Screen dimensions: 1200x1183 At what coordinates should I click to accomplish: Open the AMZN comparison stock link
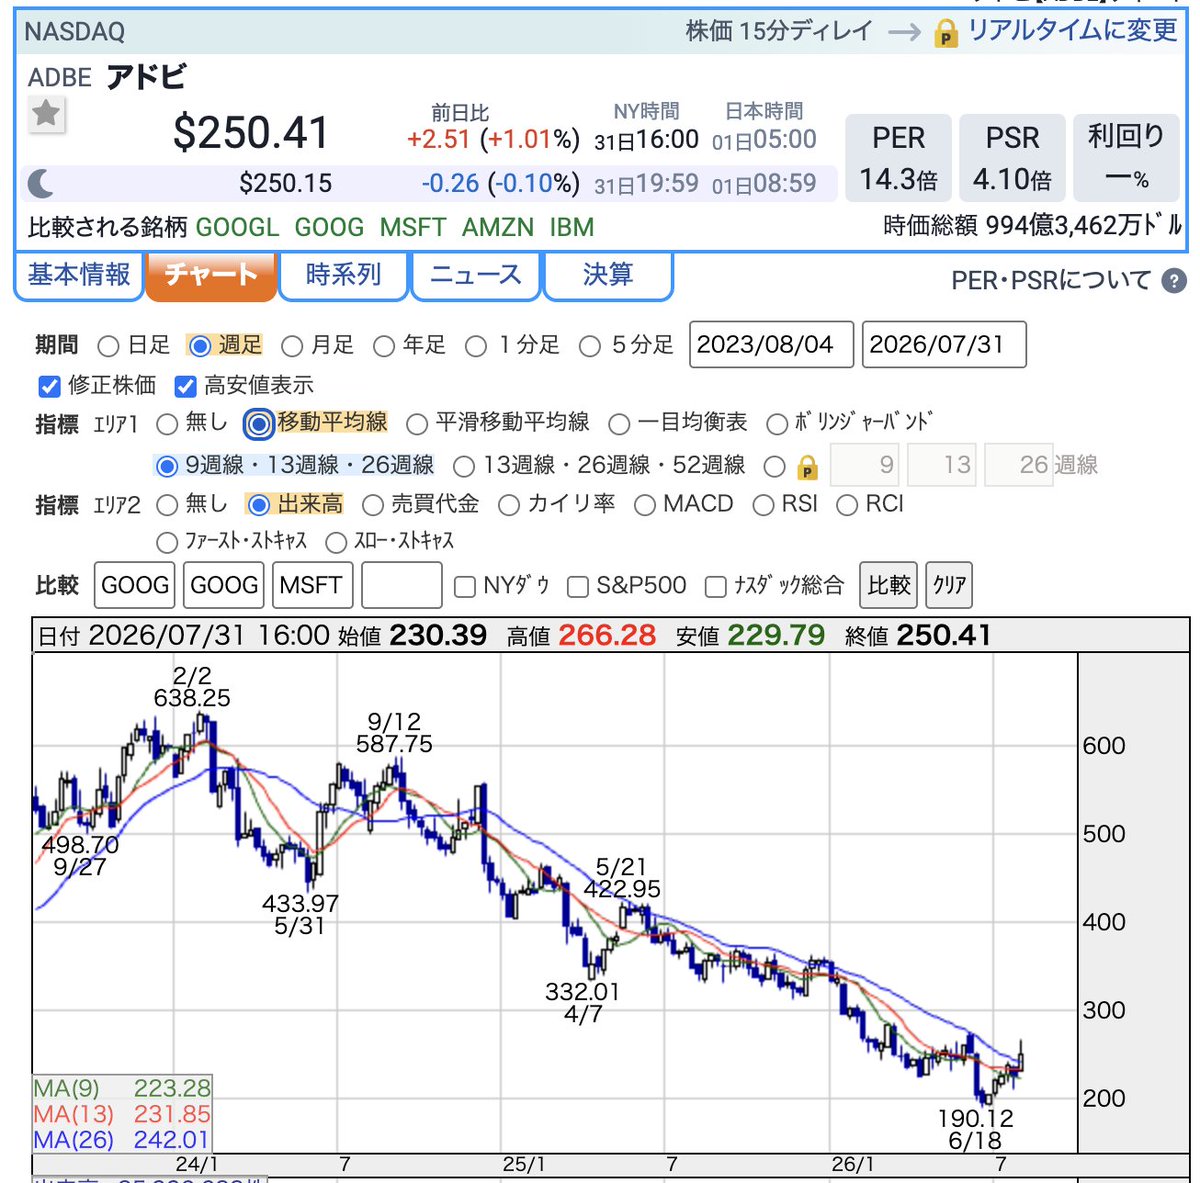coord(498,227)
